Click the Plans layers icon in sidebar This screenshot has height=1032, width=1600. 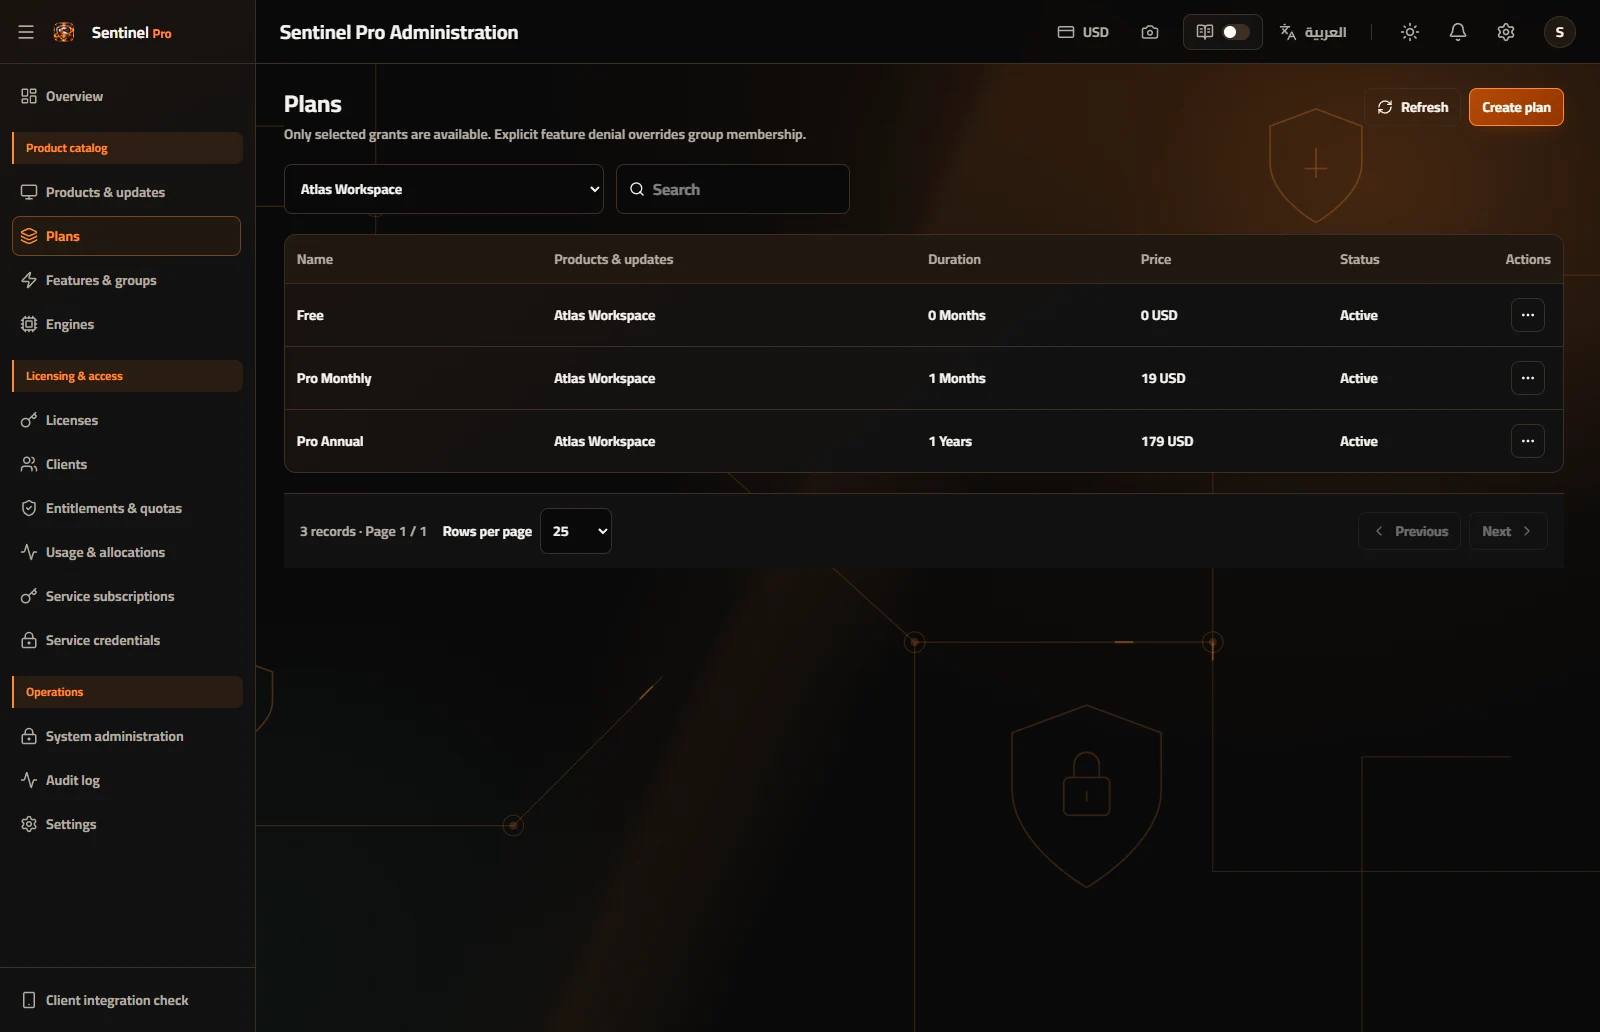[29, 236]
